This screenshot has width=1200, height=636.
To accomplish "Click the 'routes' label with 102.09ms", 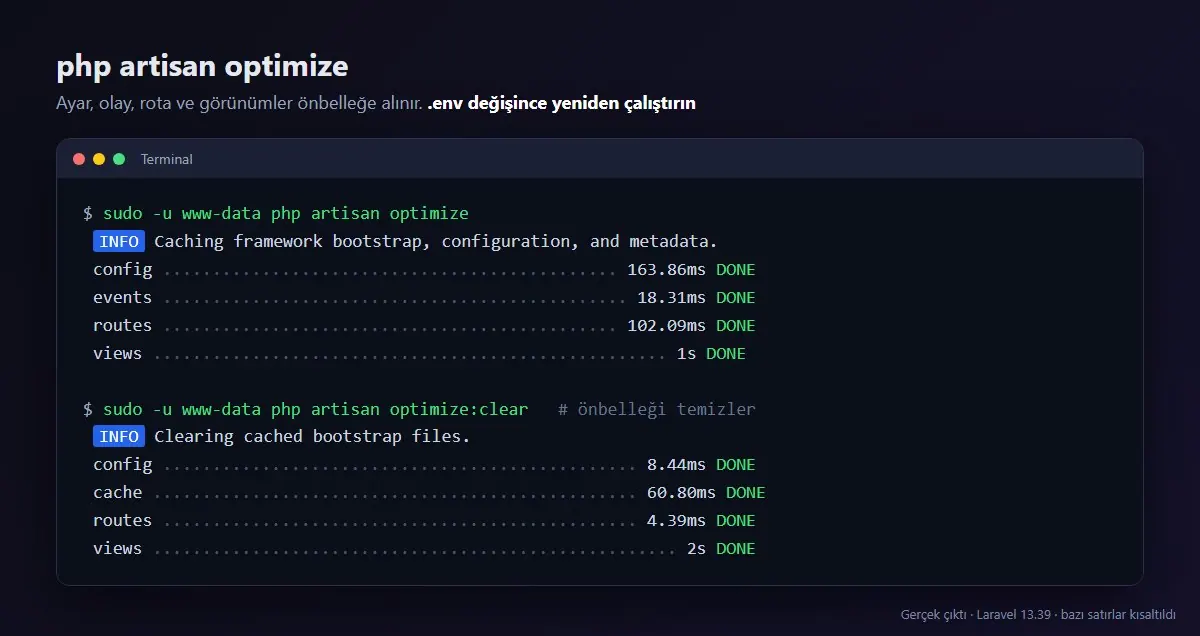I will [x=123, y=325].
